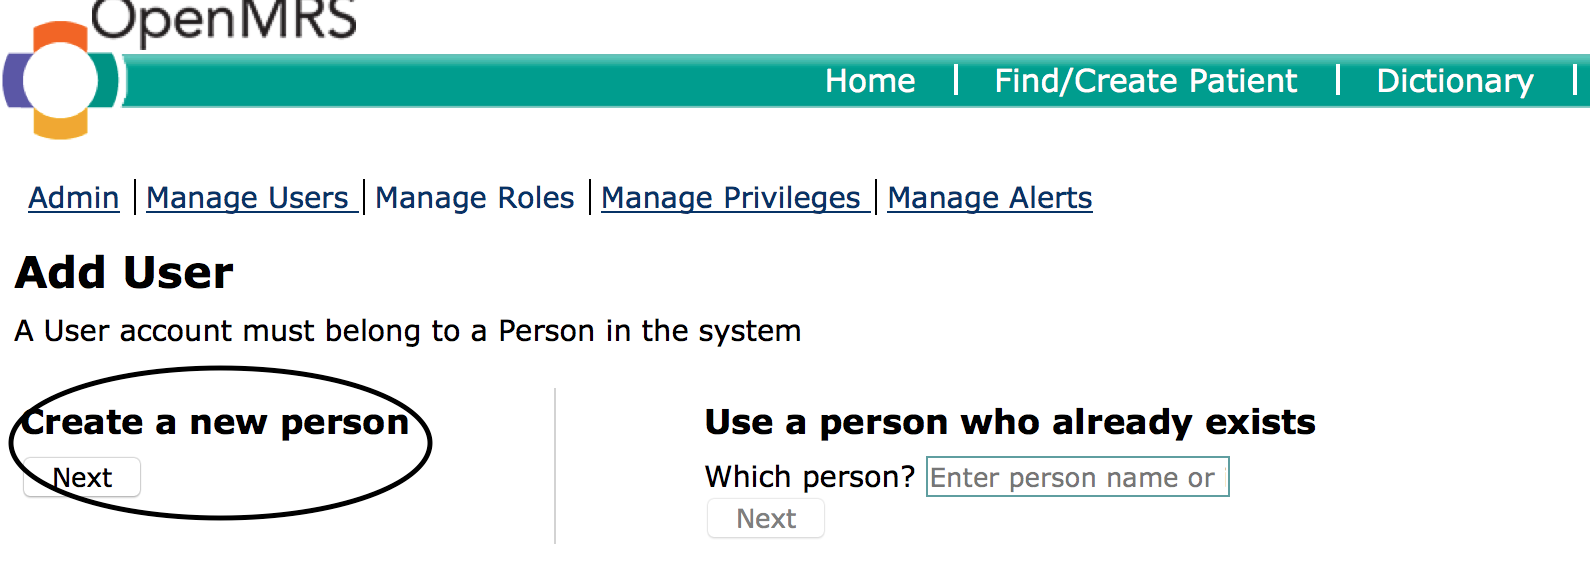The height and width of the screenshot is (584, 1590).
Task: Click the vertical divider between both options
Action: point(555,465)
